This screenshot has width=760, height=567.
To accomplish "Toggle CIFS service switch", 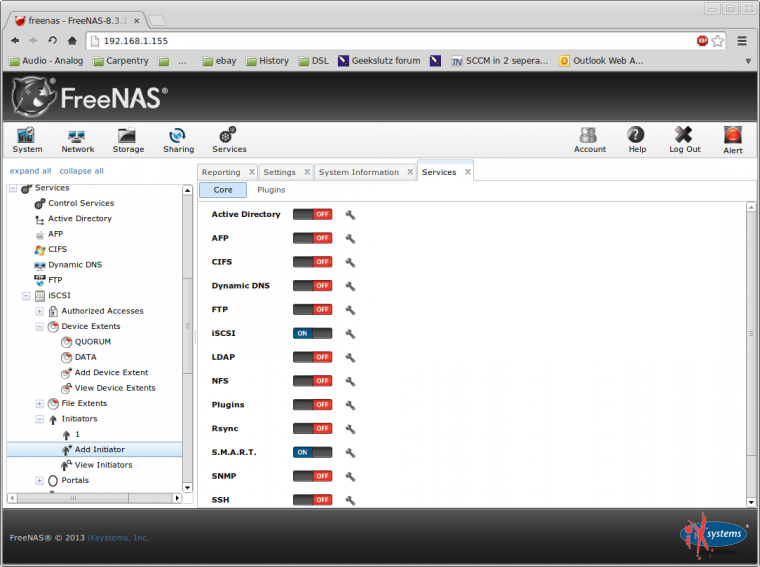I will click(313, 262).
